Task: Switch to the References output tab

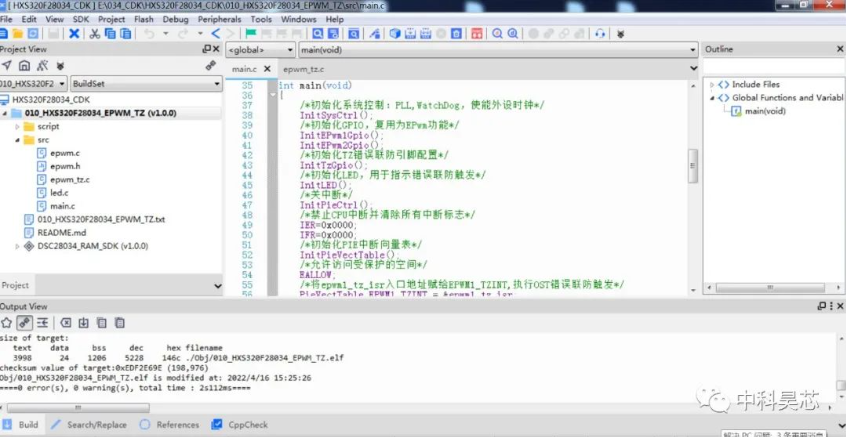Action: coord(169,425)
